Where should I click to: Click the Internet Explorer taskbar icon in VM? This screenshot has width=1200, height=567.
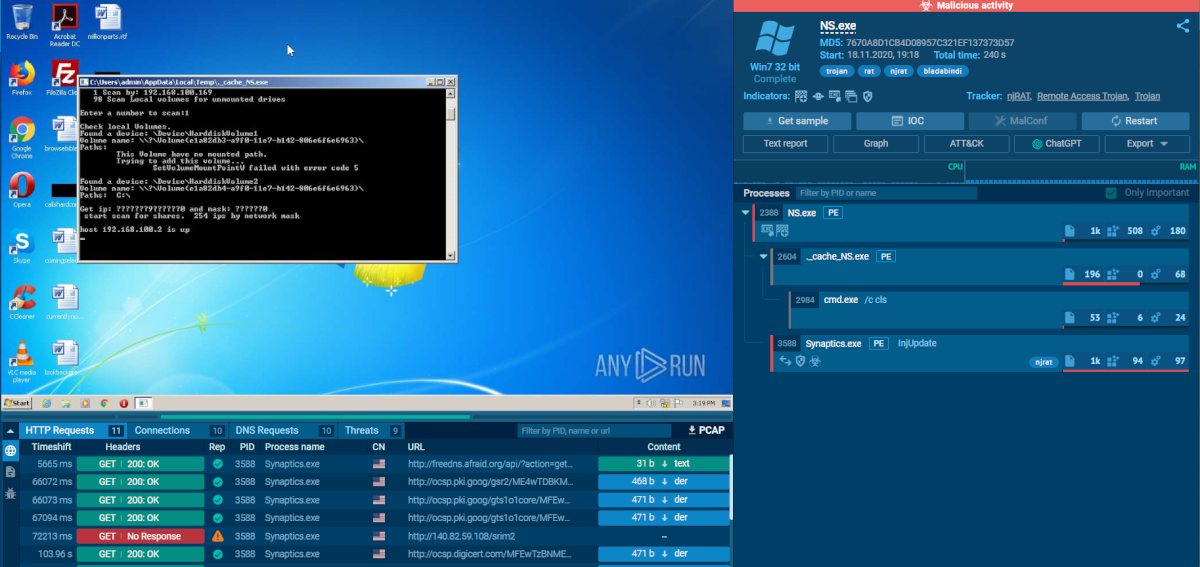pos(47,402)
